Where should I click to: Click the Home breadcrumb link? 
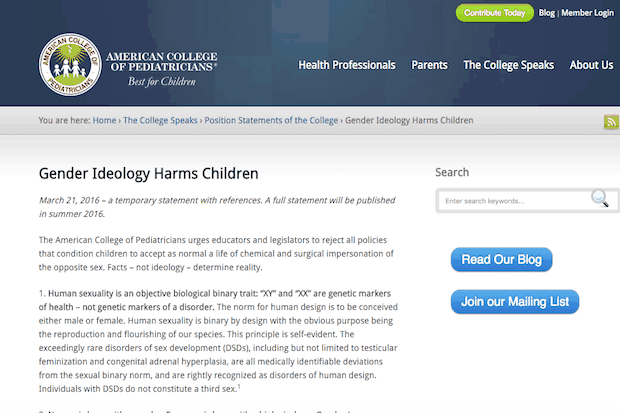(104, 120)
